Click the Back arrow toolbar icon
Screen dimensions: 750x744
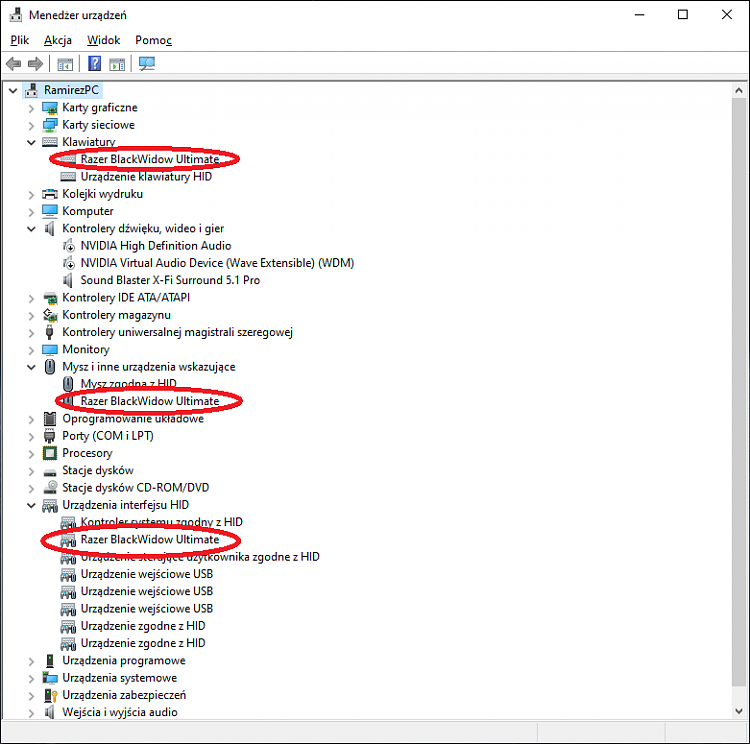[x=14, y=64]
